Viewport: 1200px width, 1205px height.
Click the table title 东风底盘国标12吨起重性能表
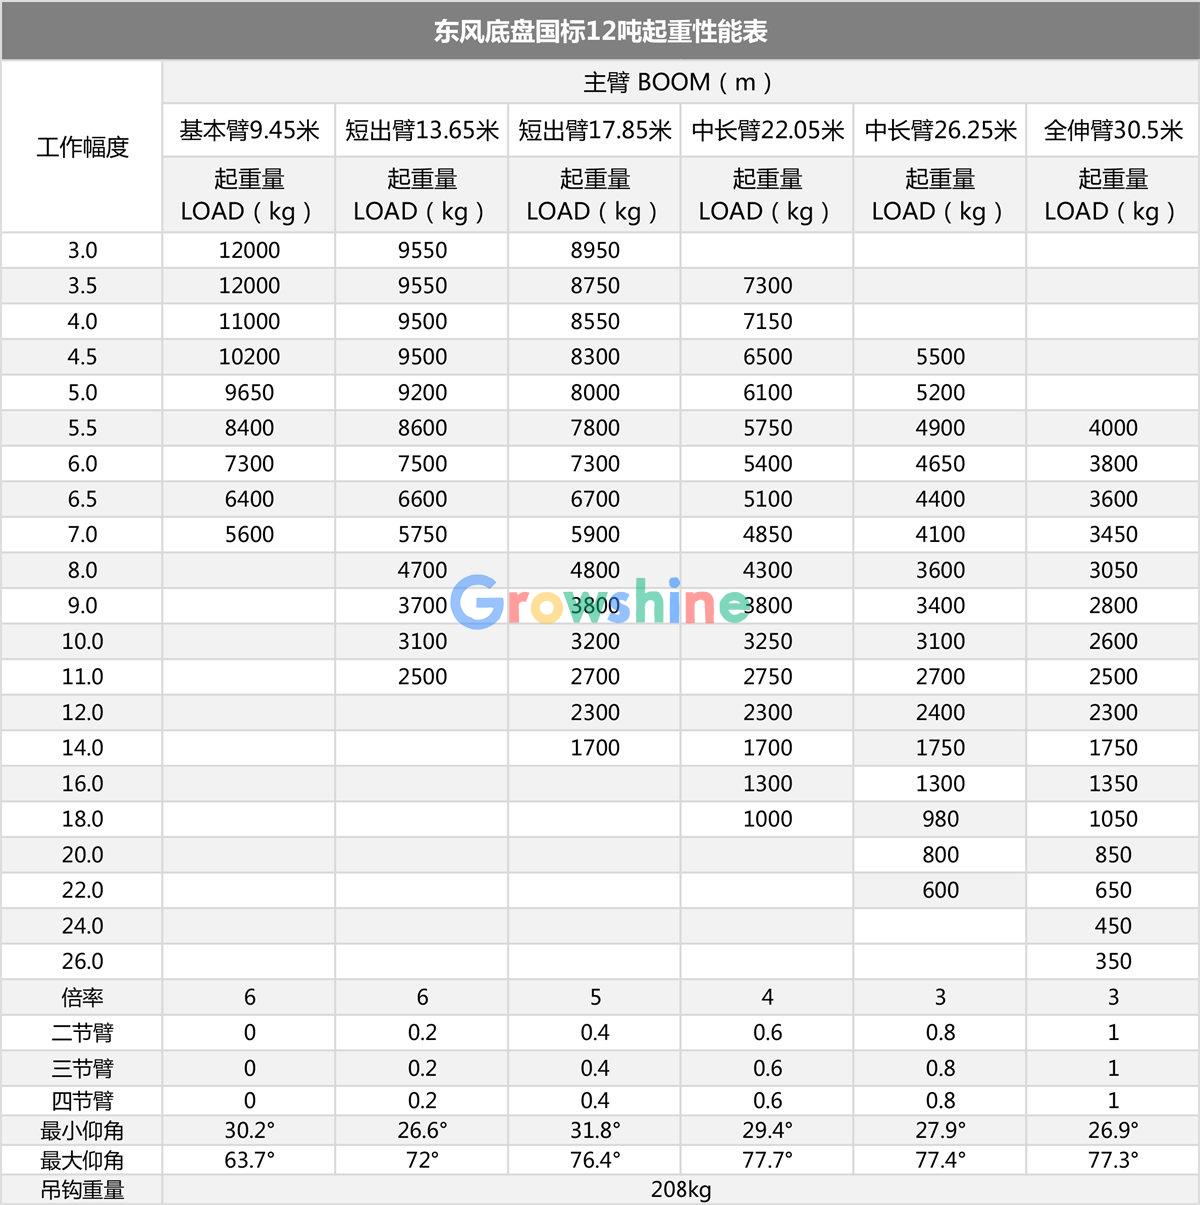(x=600, y=31)
